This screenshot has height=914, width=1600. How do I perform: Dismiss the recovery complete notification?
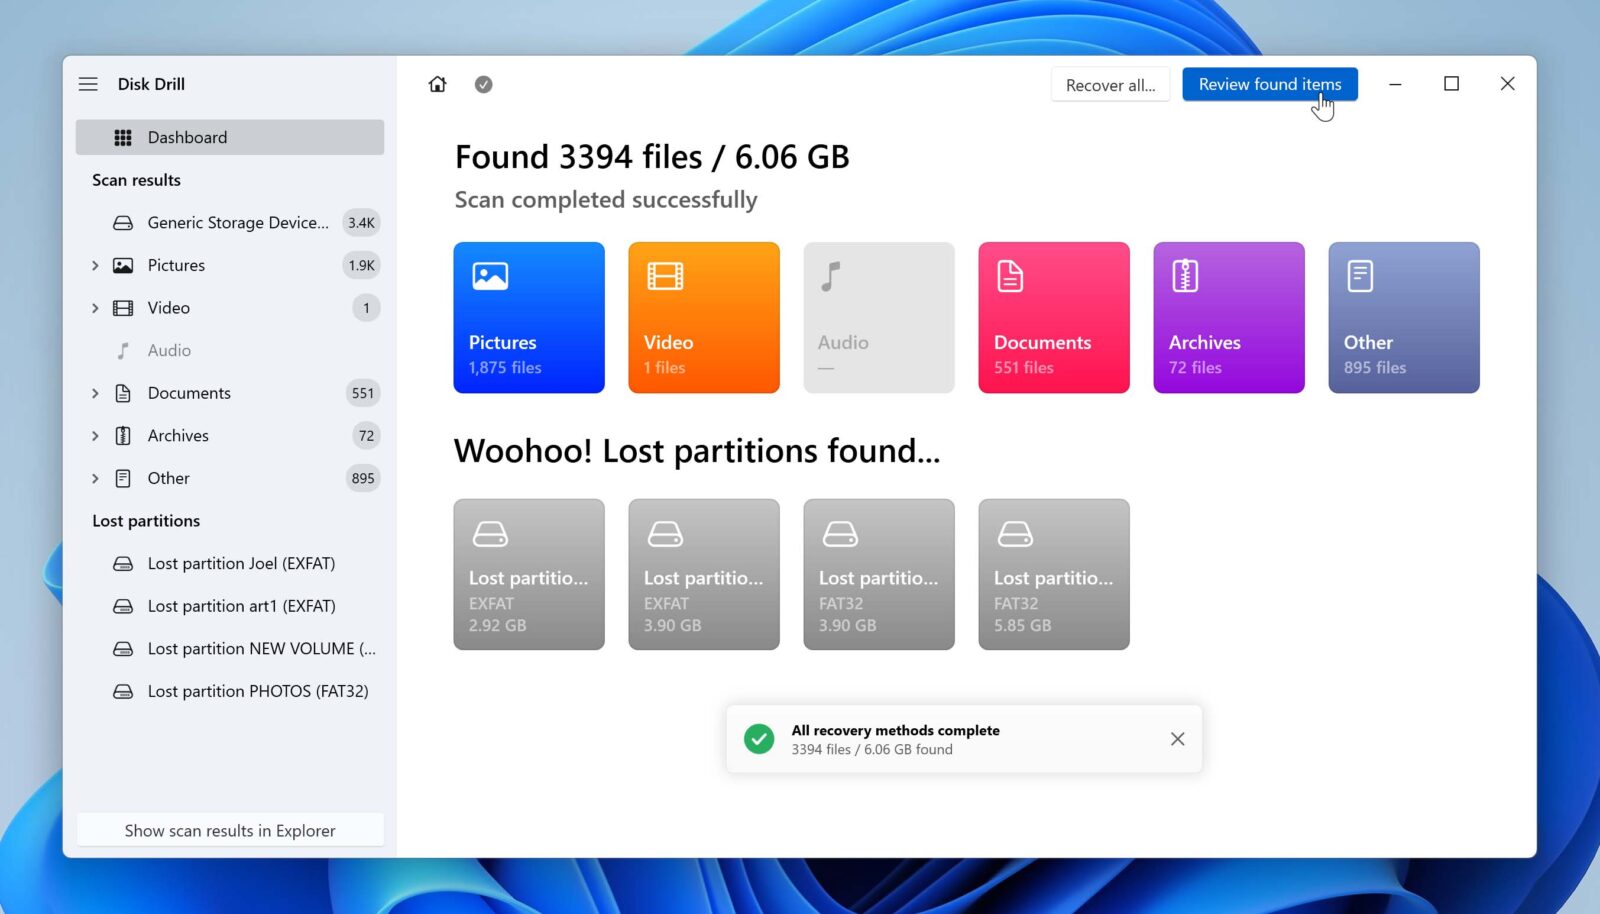(1177, 738)
